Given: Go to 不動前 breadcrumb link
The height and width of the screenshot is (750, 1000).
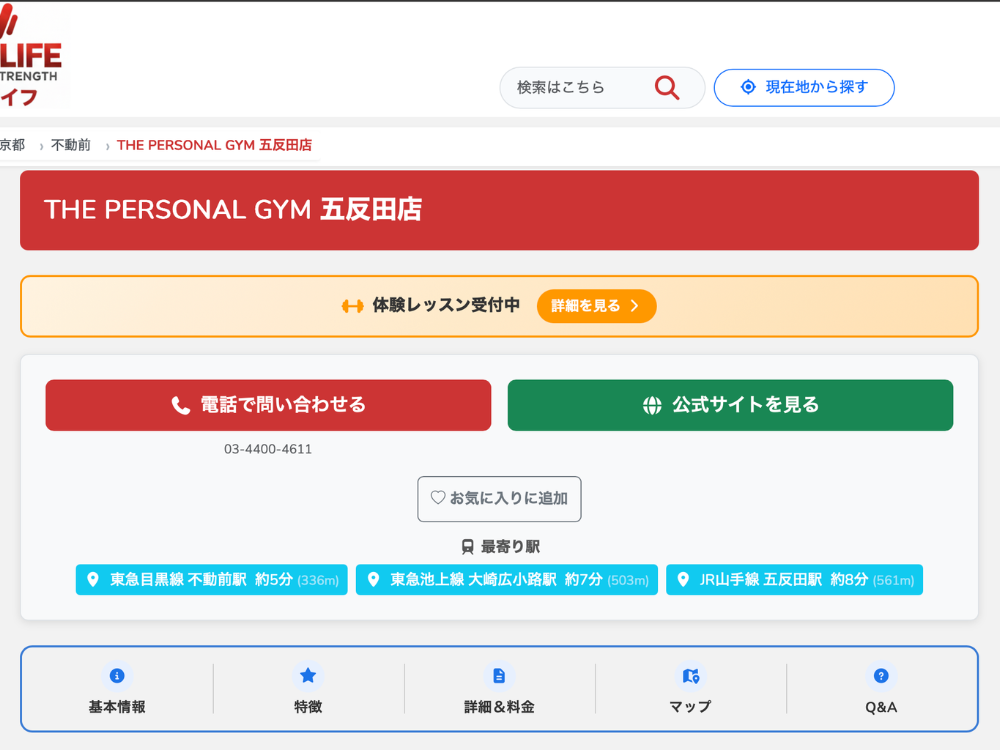Looking at the screenshot, I should 71,145.
